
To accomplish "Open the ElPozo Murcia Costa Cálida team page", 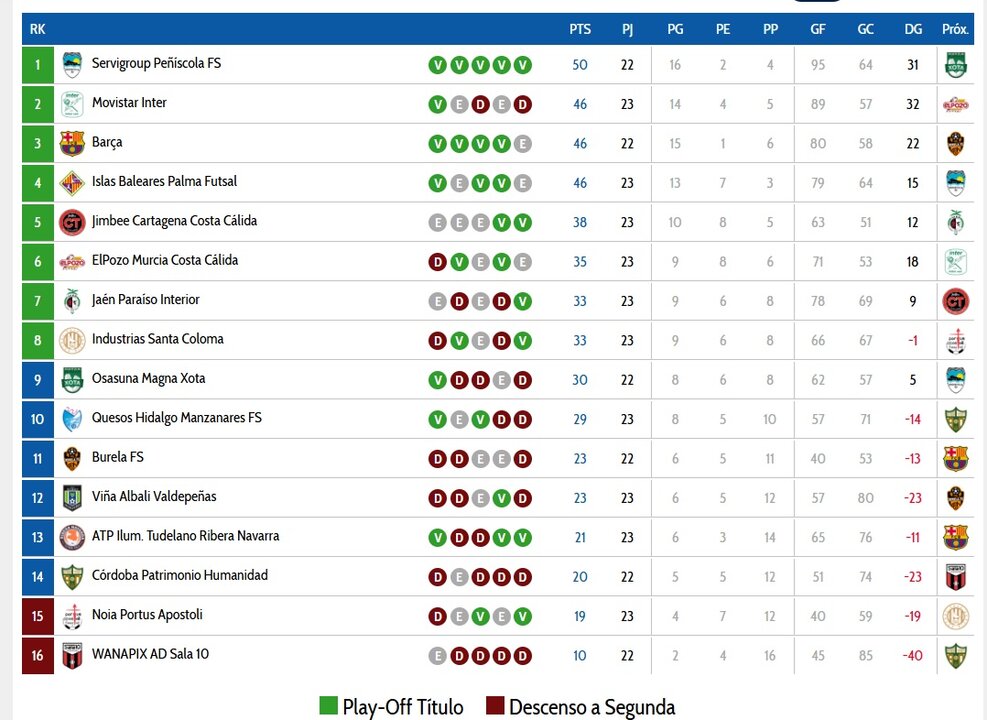I will [x=165, y=261].
